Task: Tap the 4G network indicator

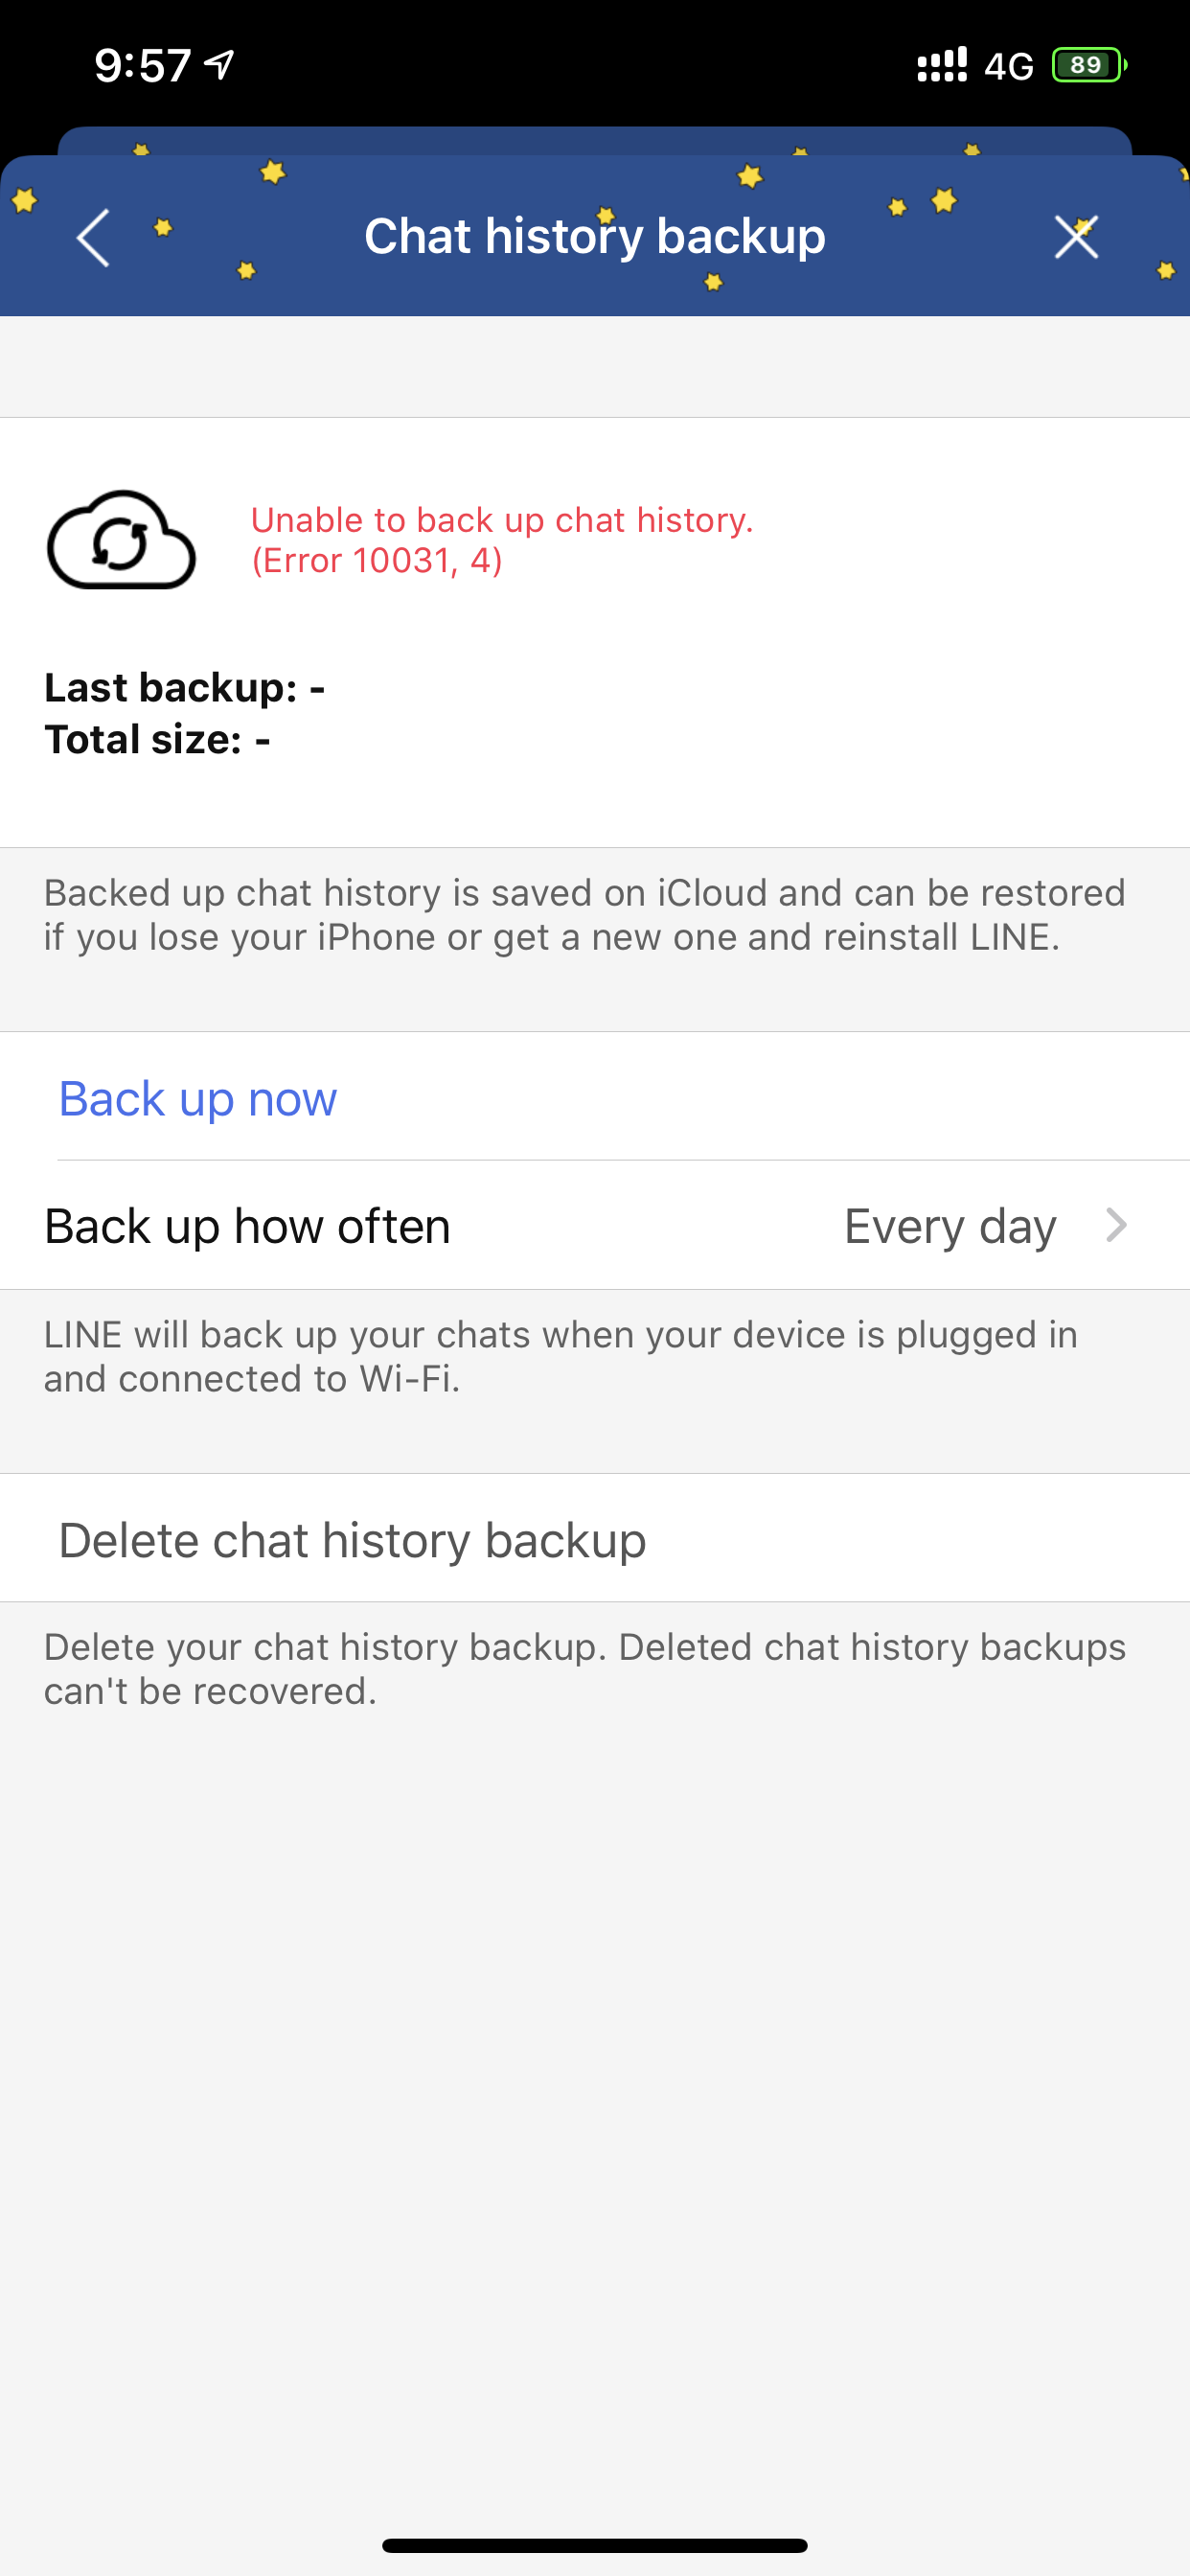Action: pos(1008,66)
